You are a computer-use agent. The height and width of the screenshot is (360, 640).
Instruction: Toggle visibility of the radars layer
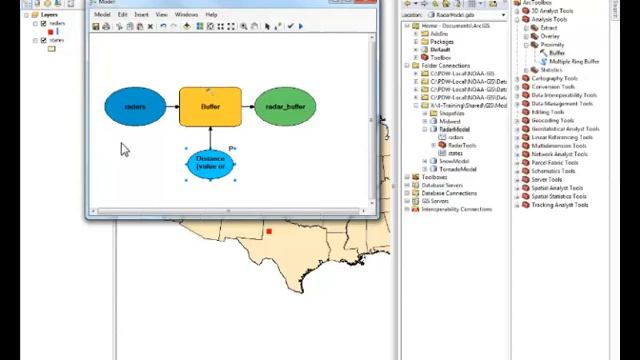point(44,24)
